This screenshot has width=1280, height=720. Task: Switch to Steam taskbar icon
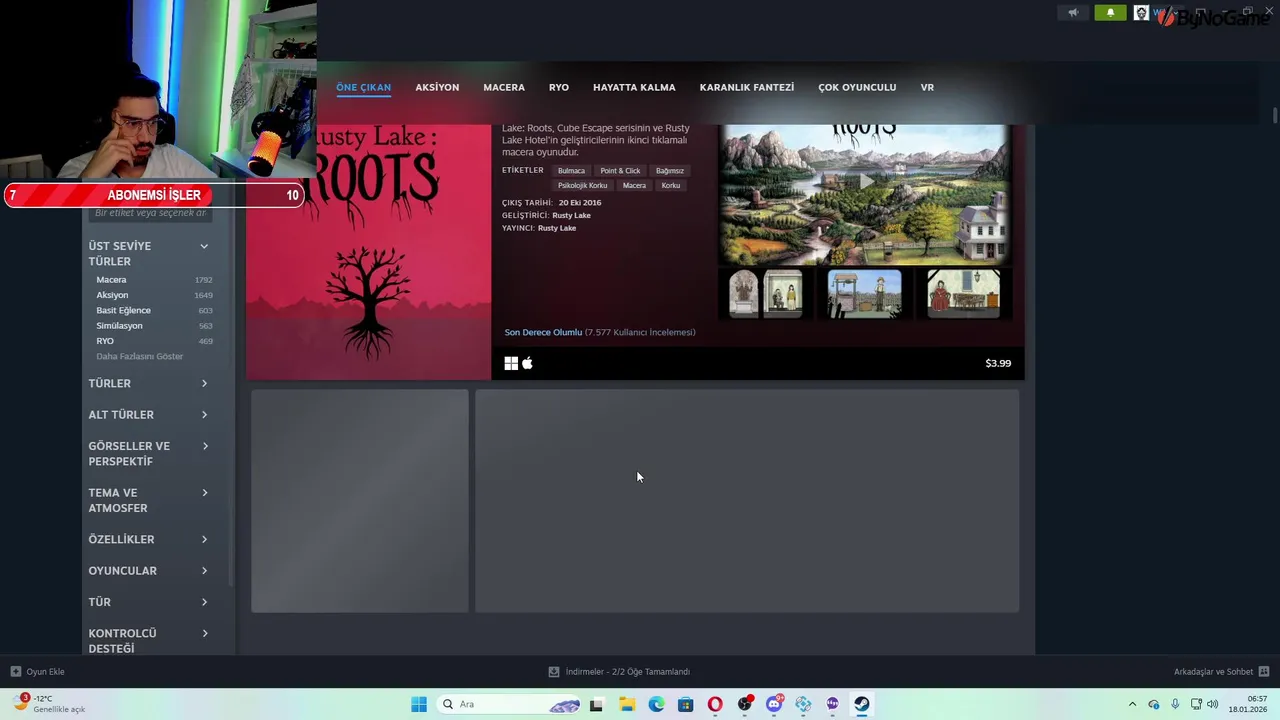pos(862,704)
